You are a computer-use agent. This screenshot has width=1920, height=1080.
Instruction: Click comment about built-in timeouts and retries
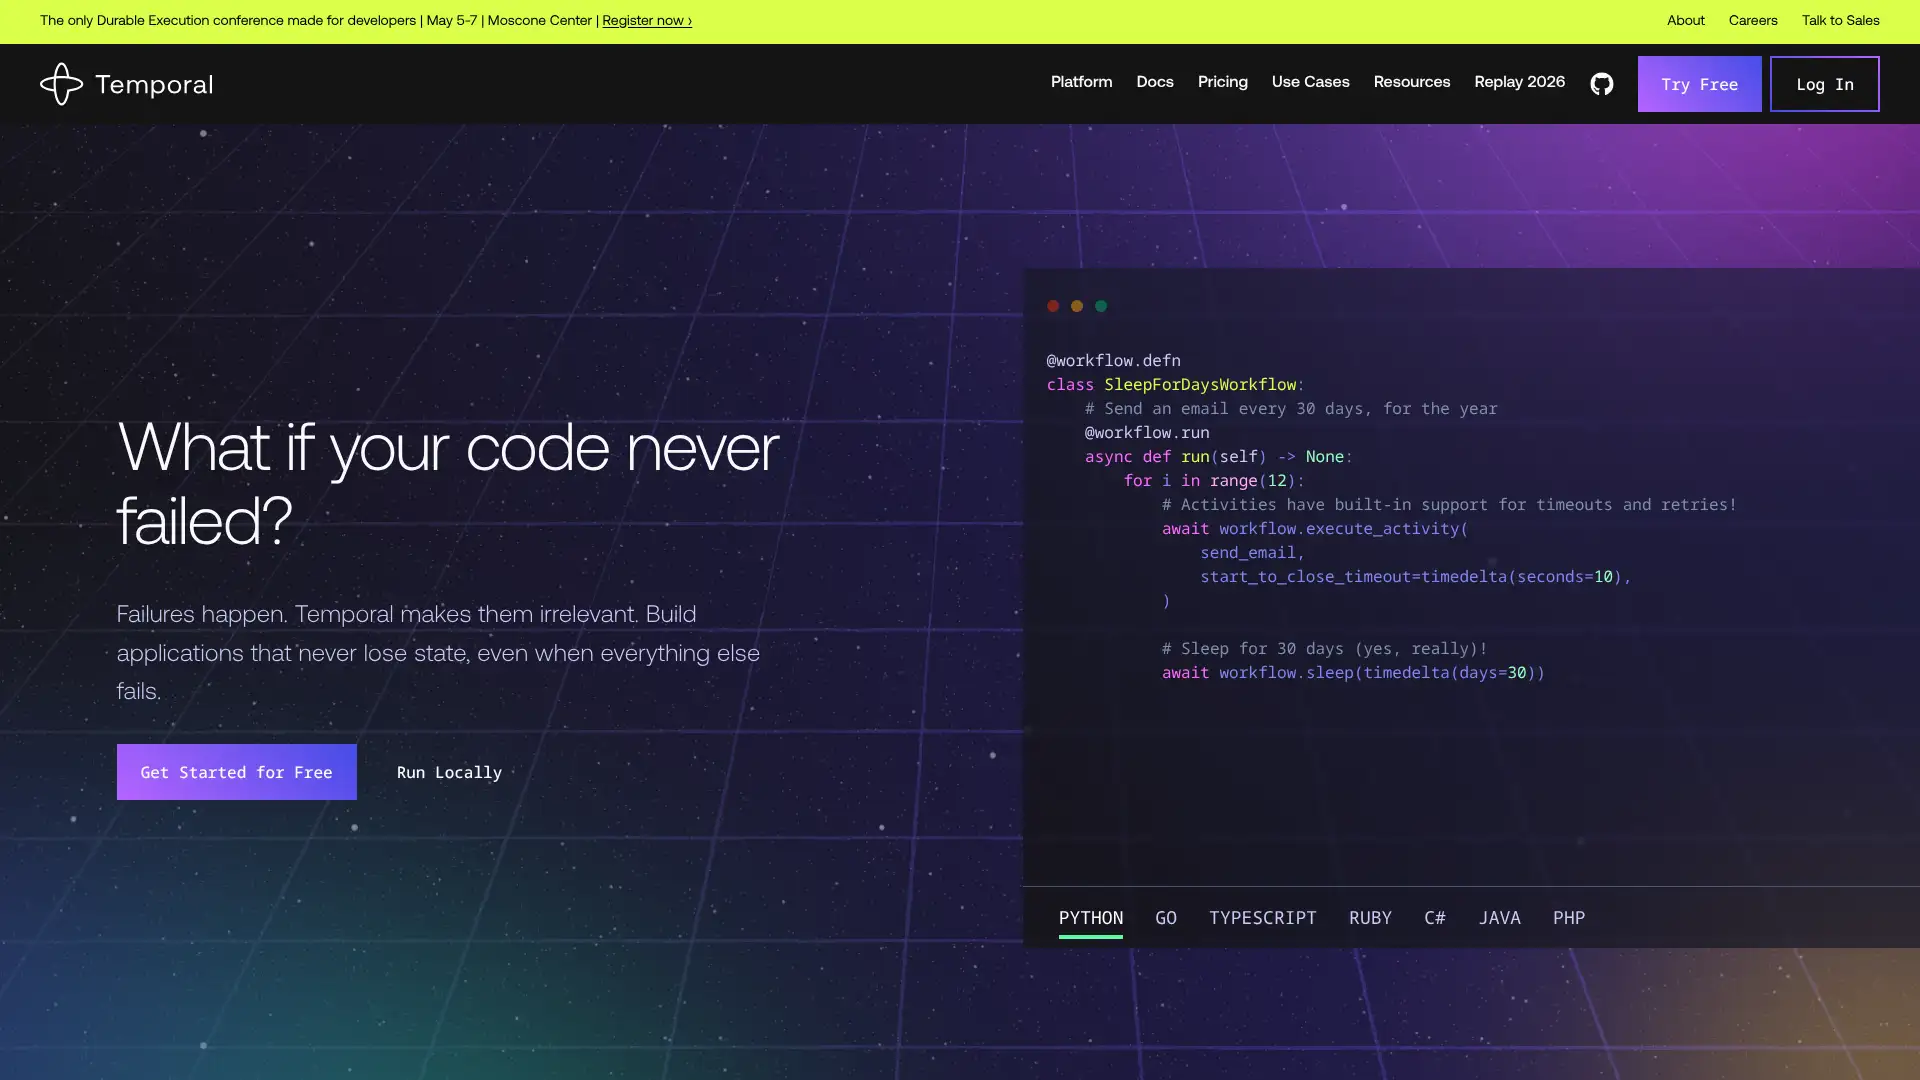tap(1449, 504)
